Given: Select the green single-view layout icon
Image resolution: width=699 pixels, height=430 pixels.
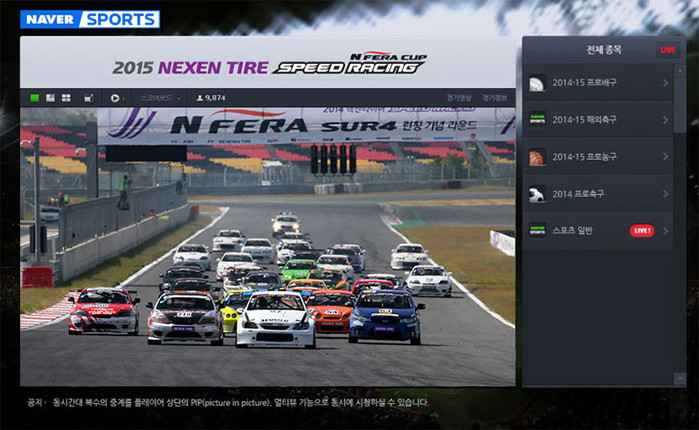Looking at the screenshot, I should click(34, 98).
